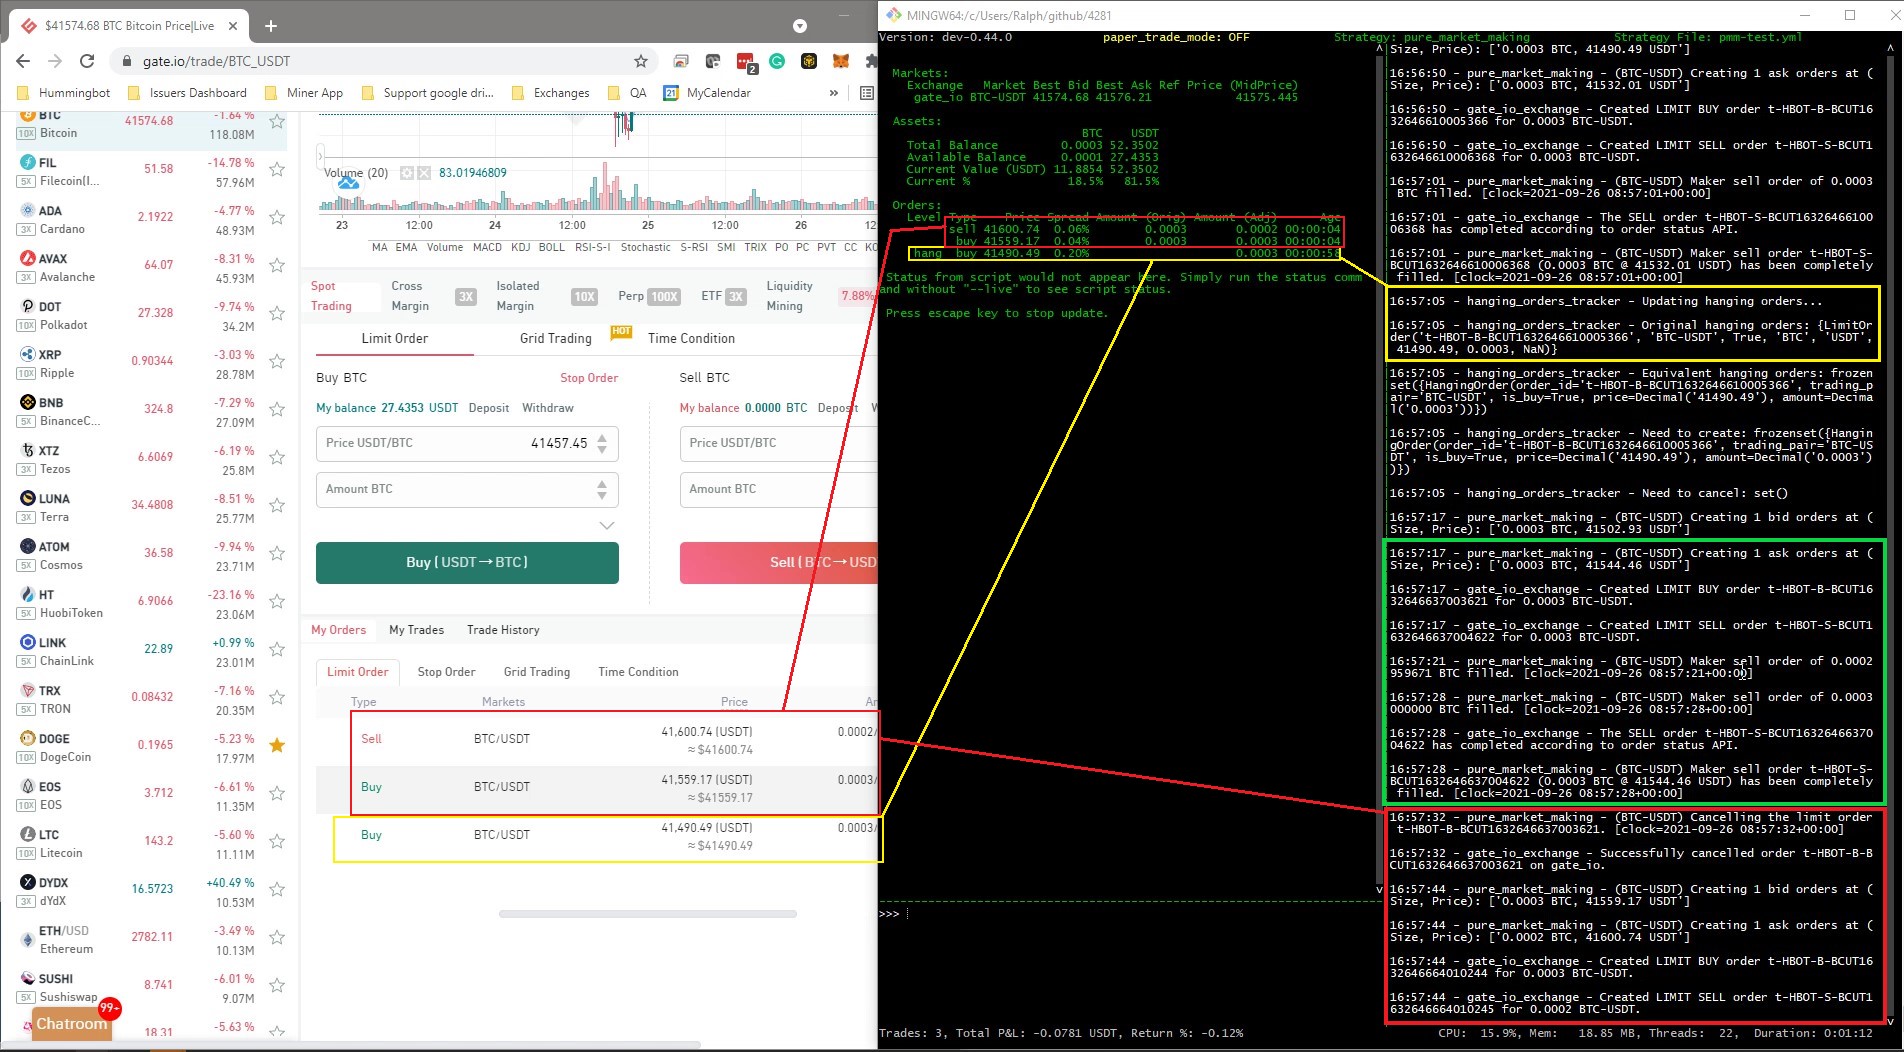Open the Volume indicator settings gear

(406, 172)
